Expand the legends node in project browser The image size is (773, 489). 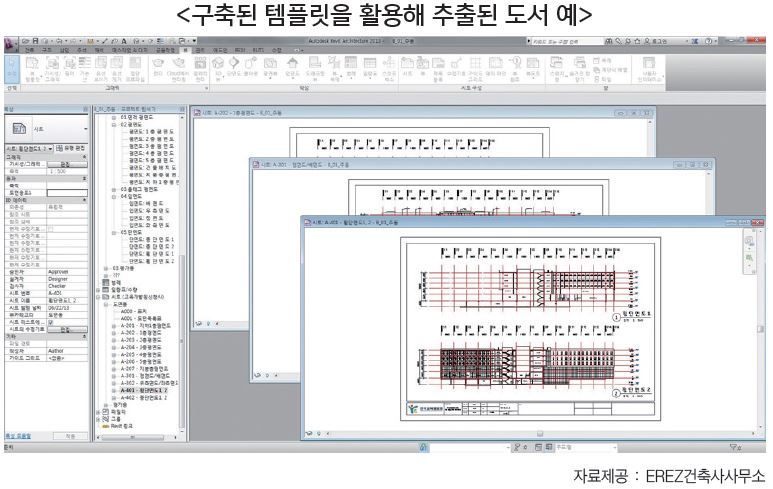(x=98, y=282)
